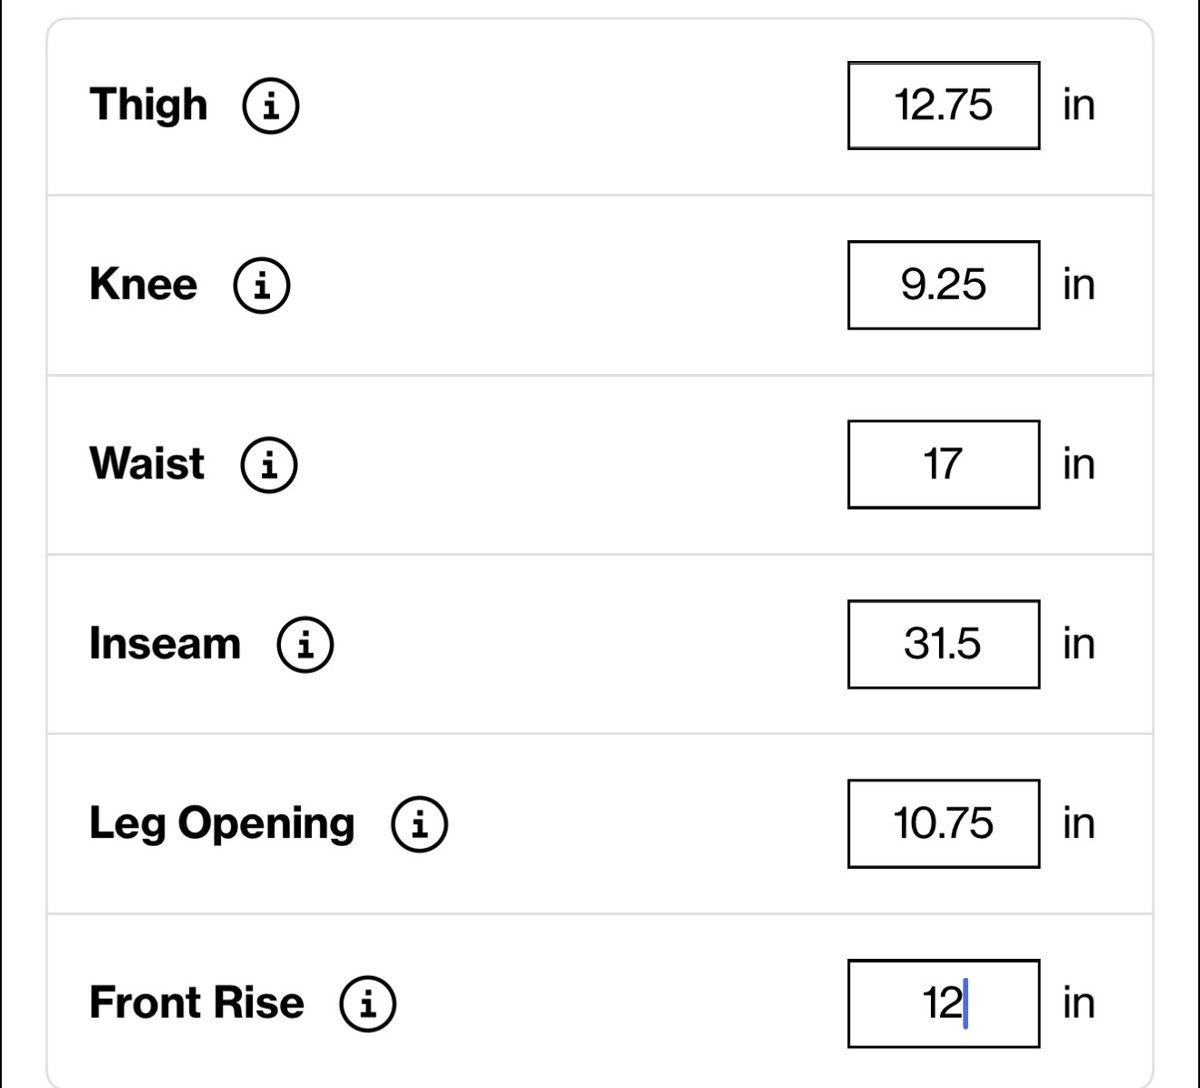
Task: Tap the "in" unit next to Front Rise
Action: [x=1079, y=1003]
